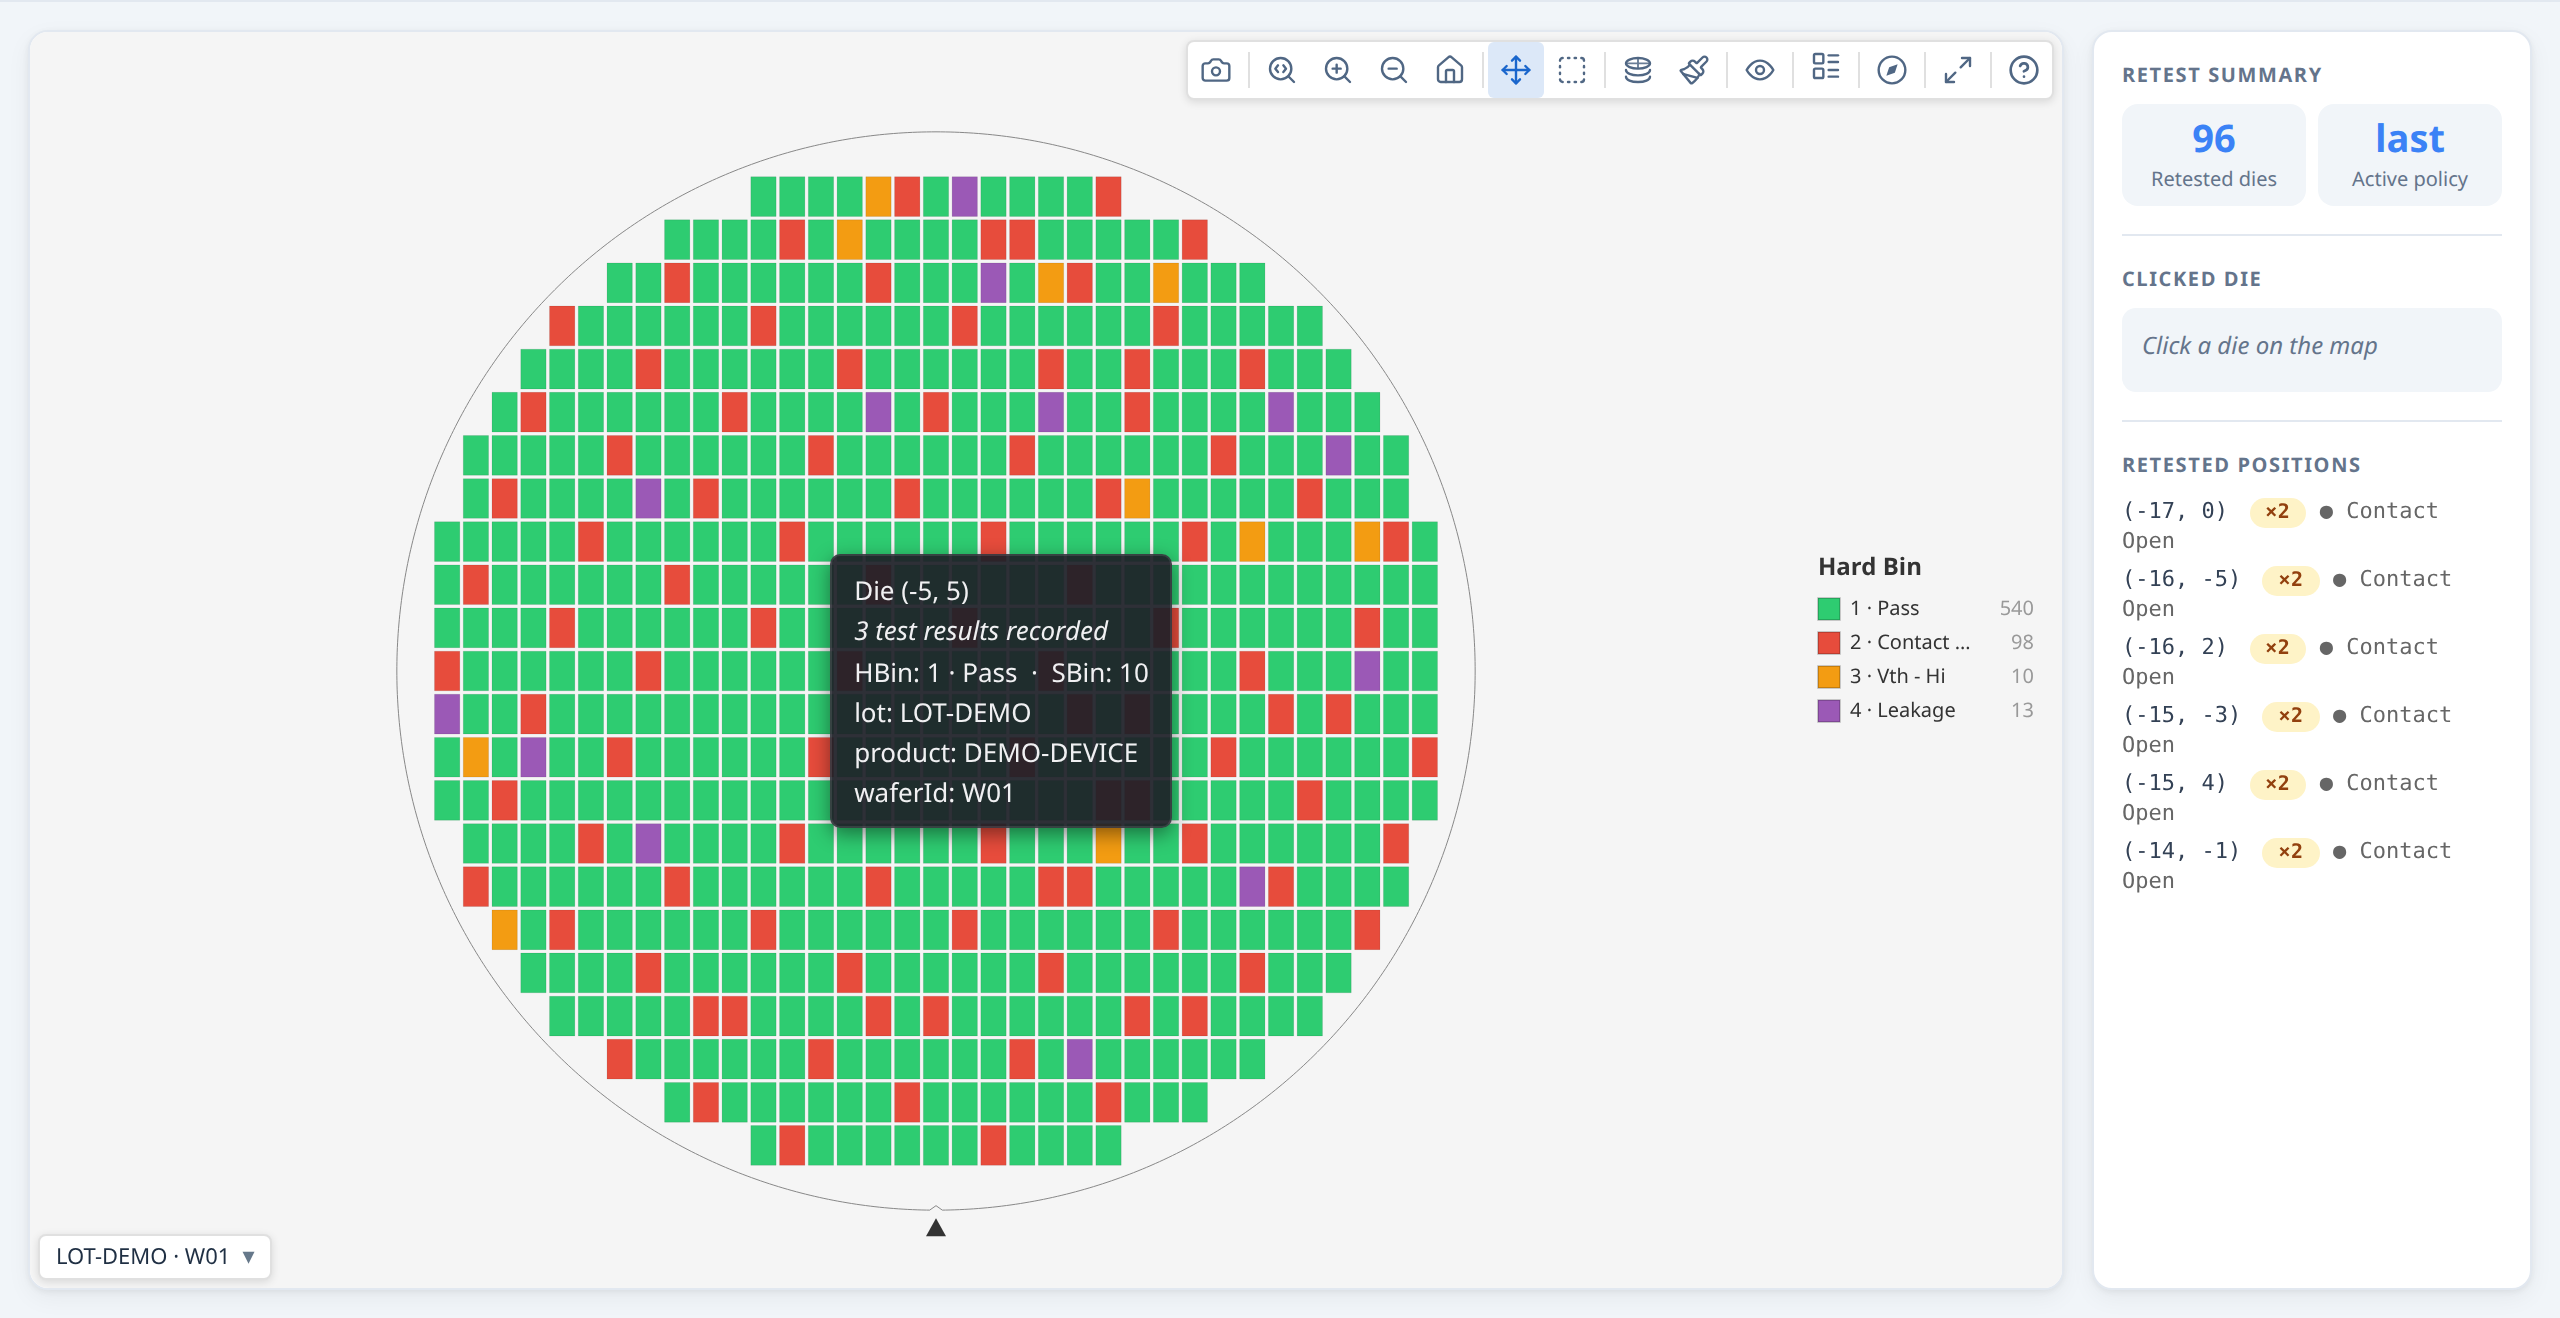Image resolution: width=2560 pixels, height=1318 pixels.
Task: Click the 'Click a die on the map' box
Action: [2311, 349]
